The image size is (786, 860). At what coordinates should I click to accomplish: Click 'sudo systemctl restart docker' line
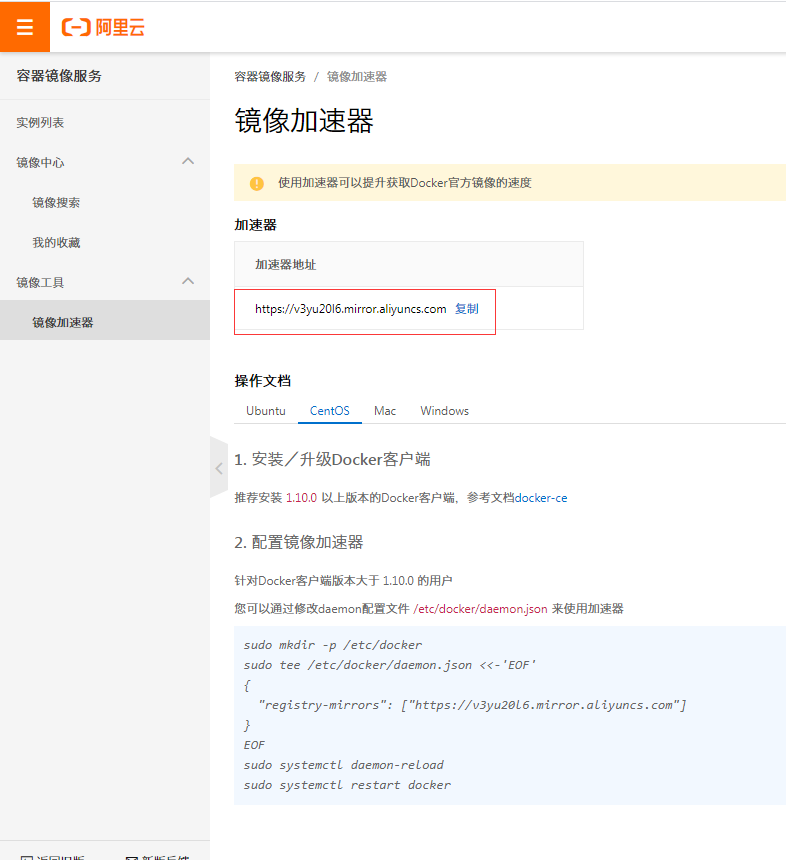coord(347,785)
